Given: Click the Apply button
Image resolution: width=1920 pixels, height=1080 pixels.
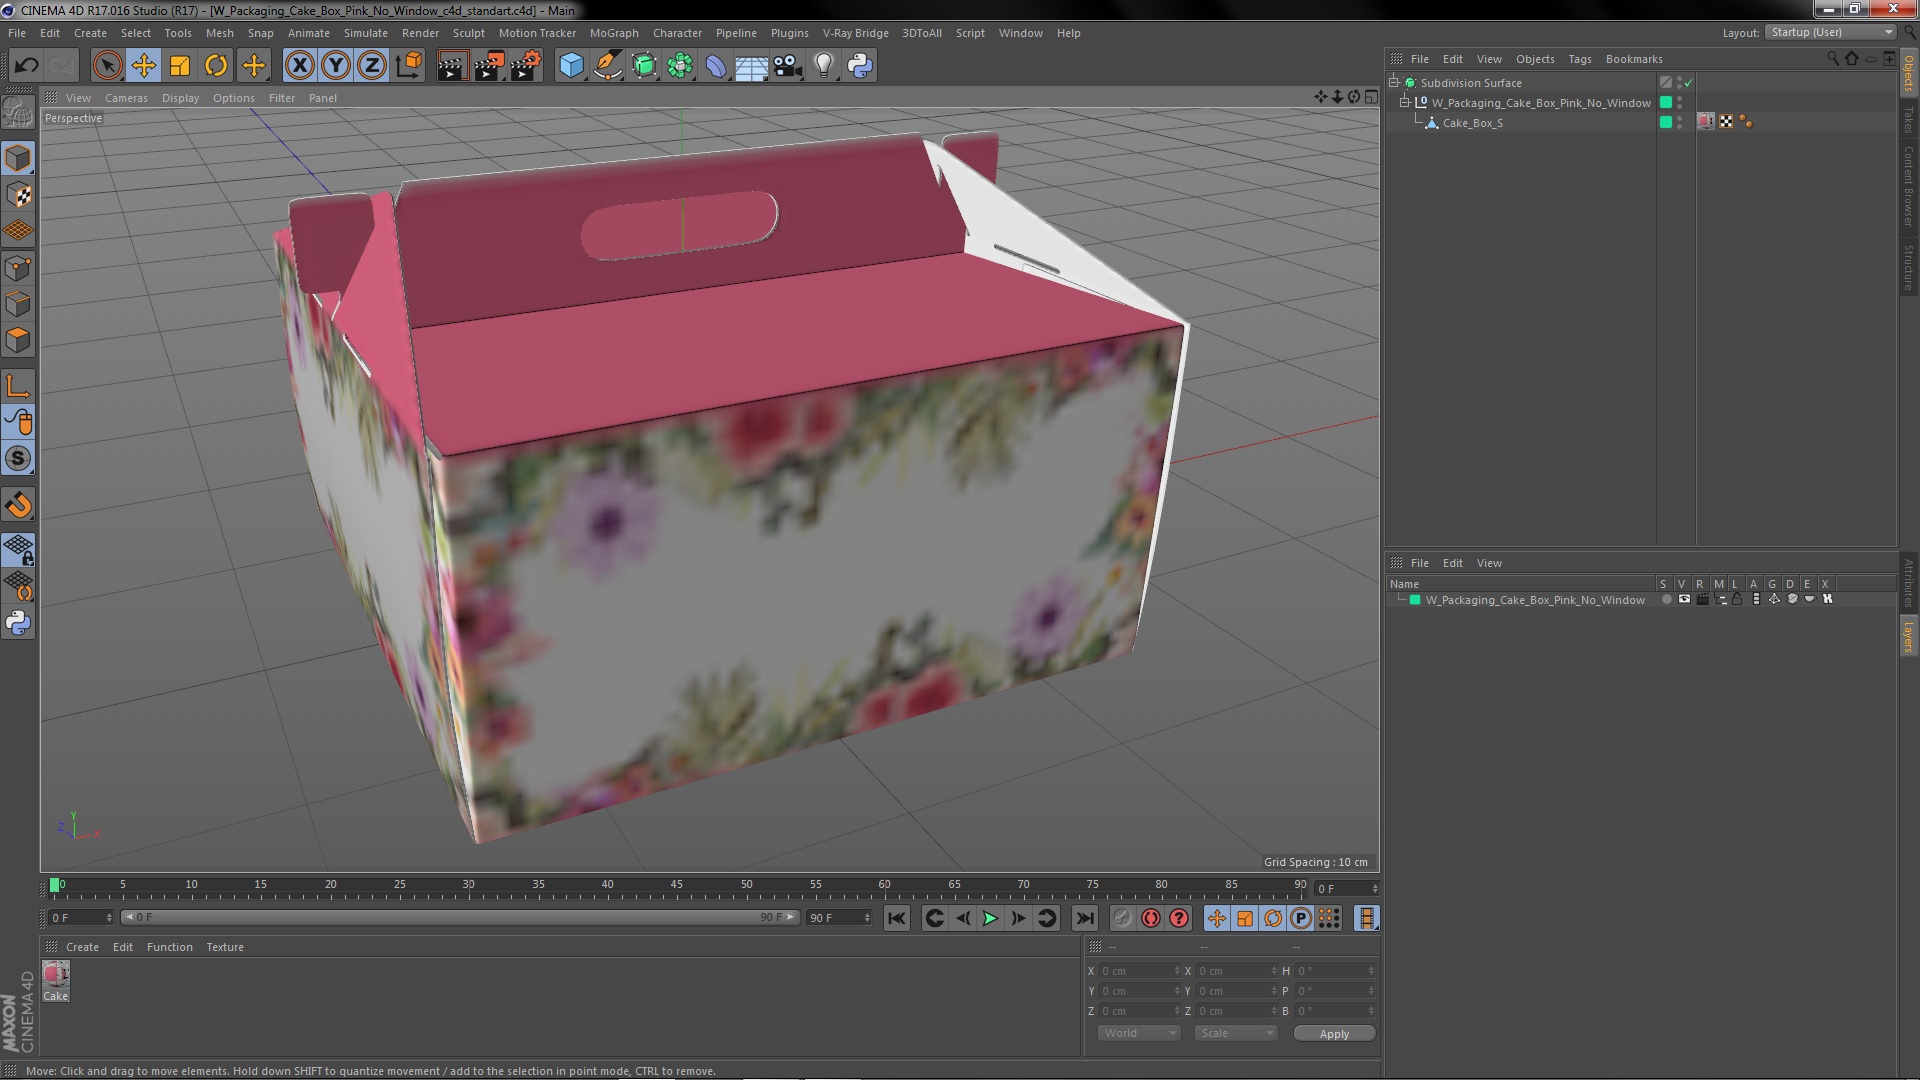Looking at the screenshot, I should (x=1334, y=1034).
